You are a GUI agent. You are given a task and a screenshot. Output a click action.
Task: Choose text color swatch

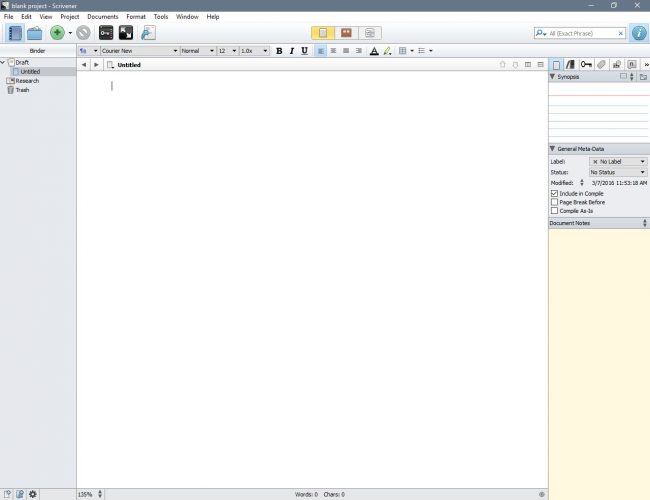[x=374, y=51]
